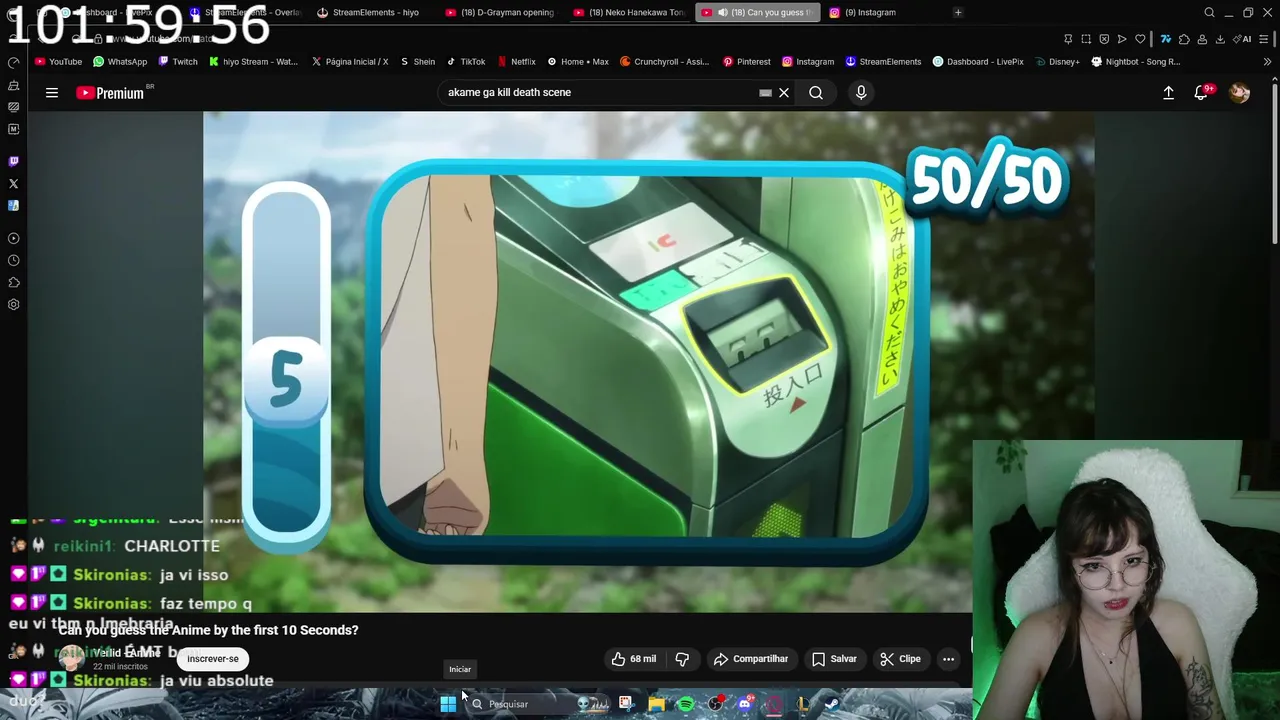
Task: Open a new browser tab with plus
Action: pos(958,12)
